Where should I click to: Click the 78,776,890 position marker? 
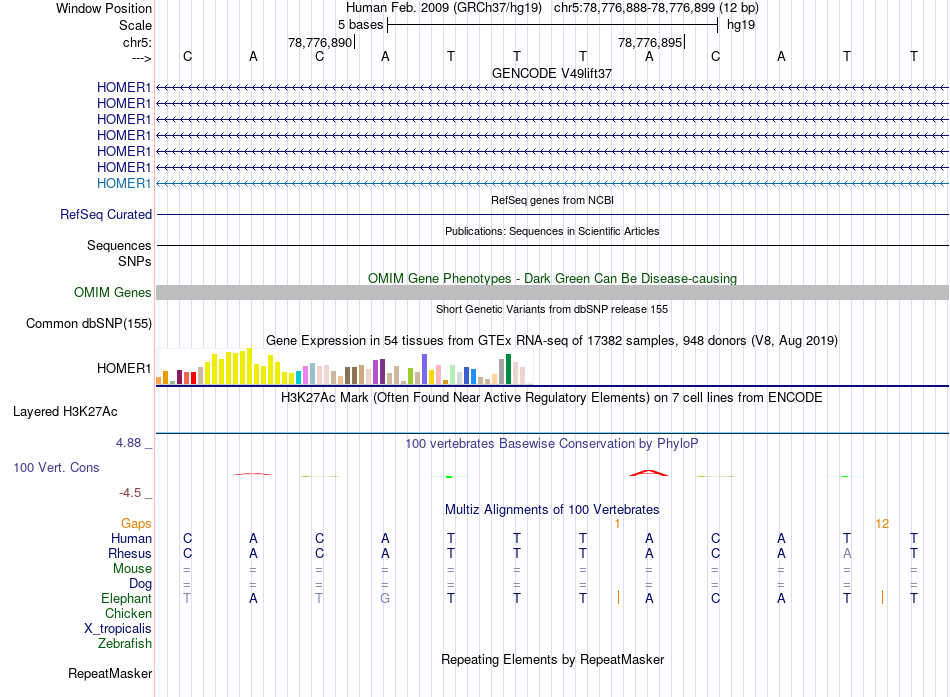pyautogui.click(x=320, y=42)
